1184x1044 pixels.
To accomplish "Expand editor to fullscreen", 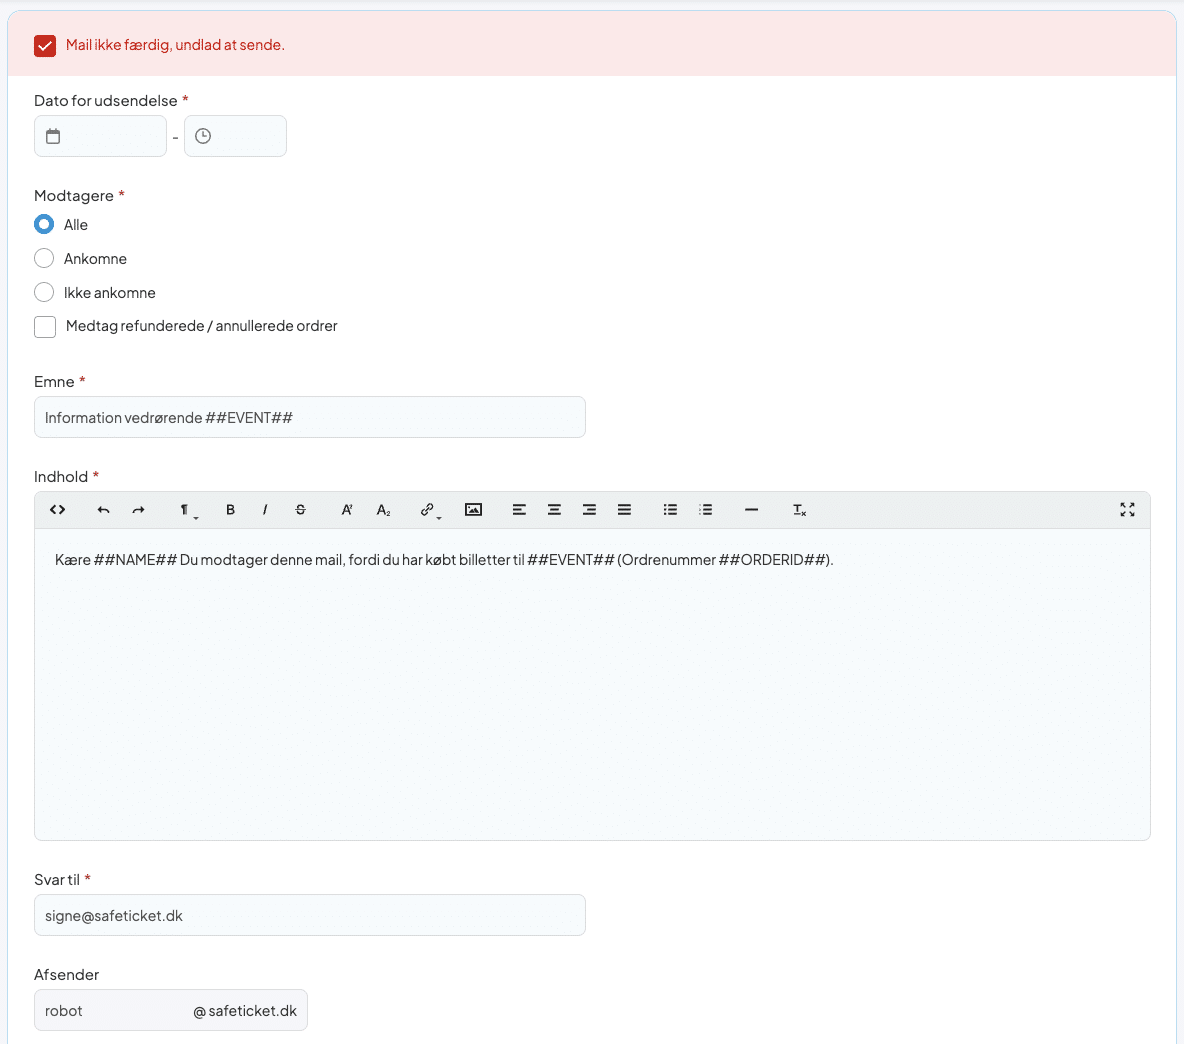I will pos(1127,510).
